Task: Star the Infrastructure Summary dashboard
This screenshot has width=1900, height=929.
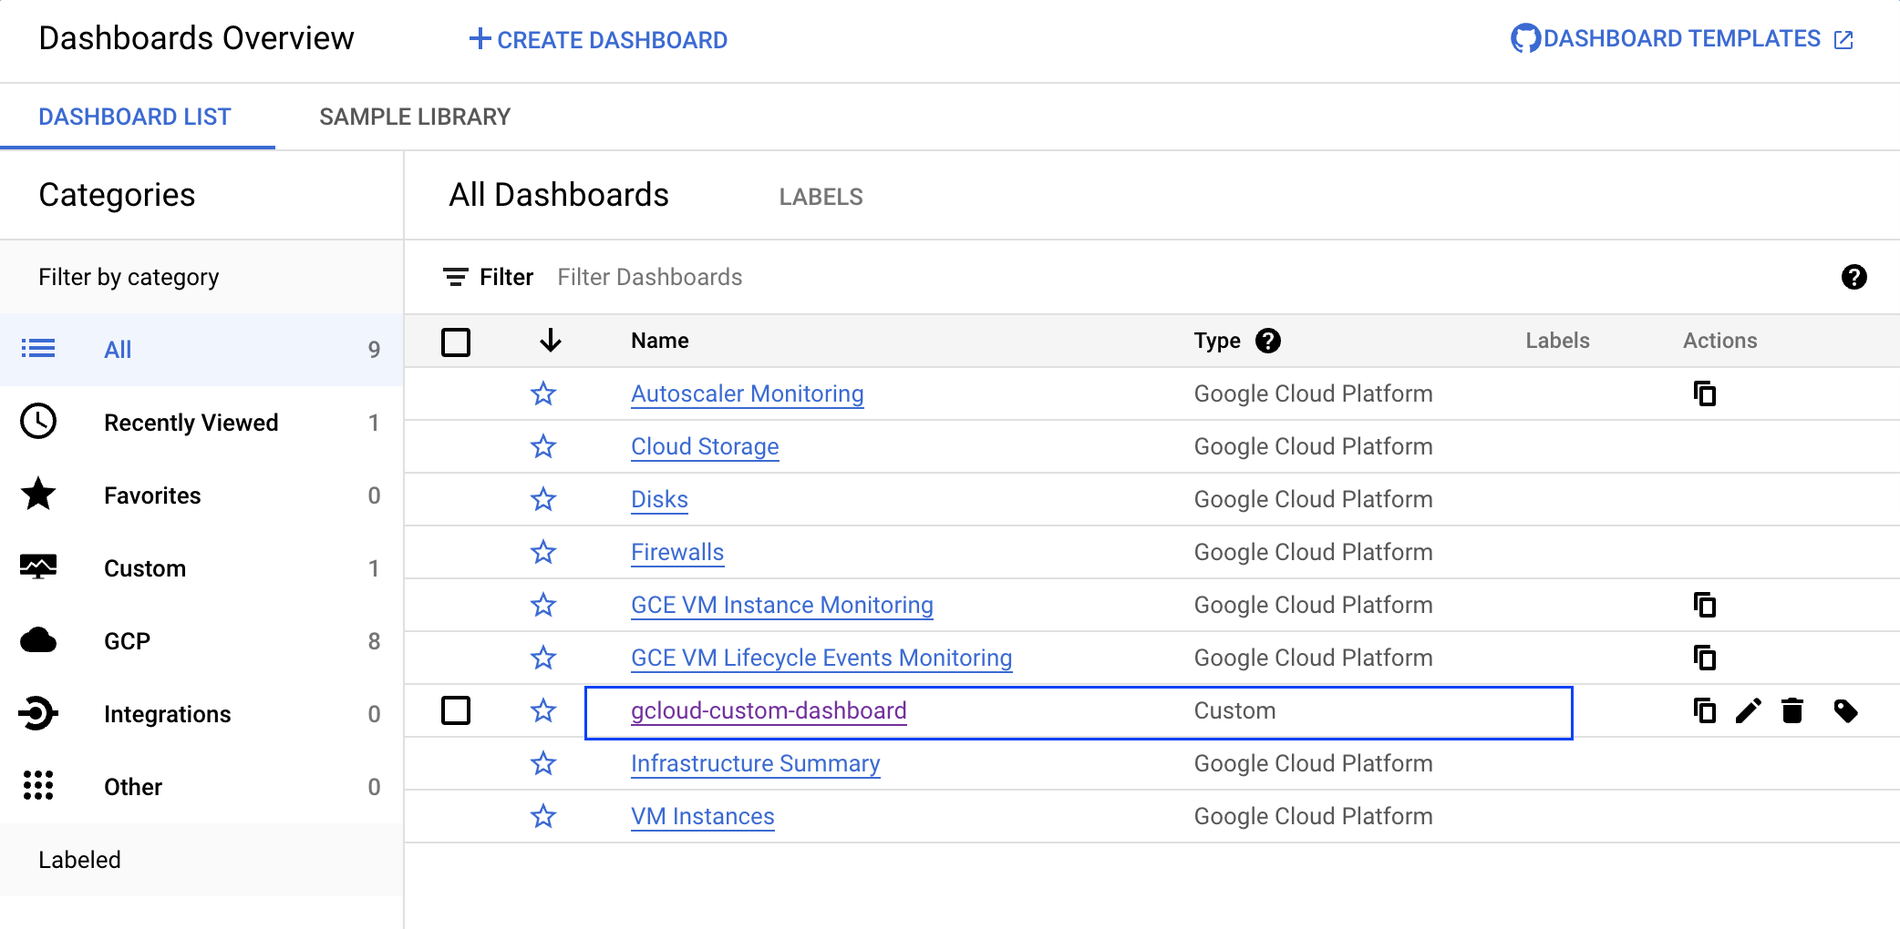Action: point(543,764)
